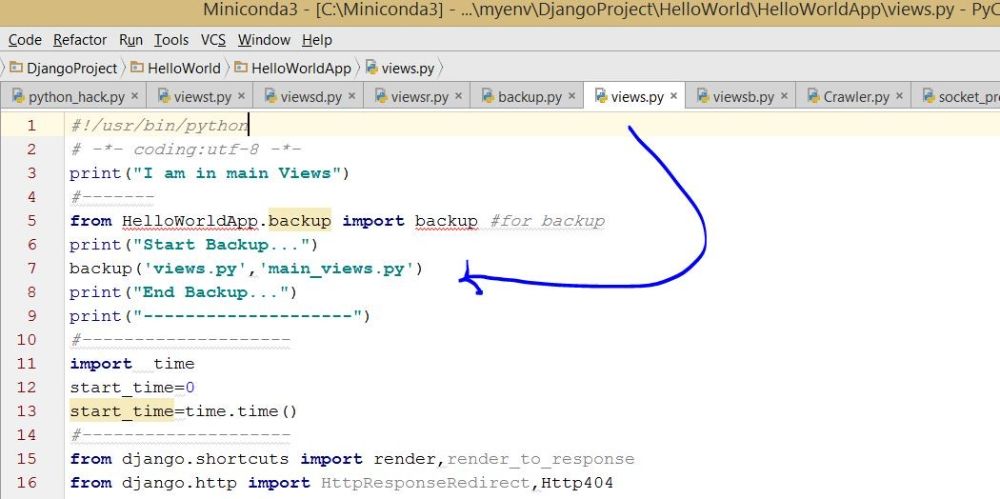Close the backup.py tab
1000x499 pixels.
tap(571, 96)
